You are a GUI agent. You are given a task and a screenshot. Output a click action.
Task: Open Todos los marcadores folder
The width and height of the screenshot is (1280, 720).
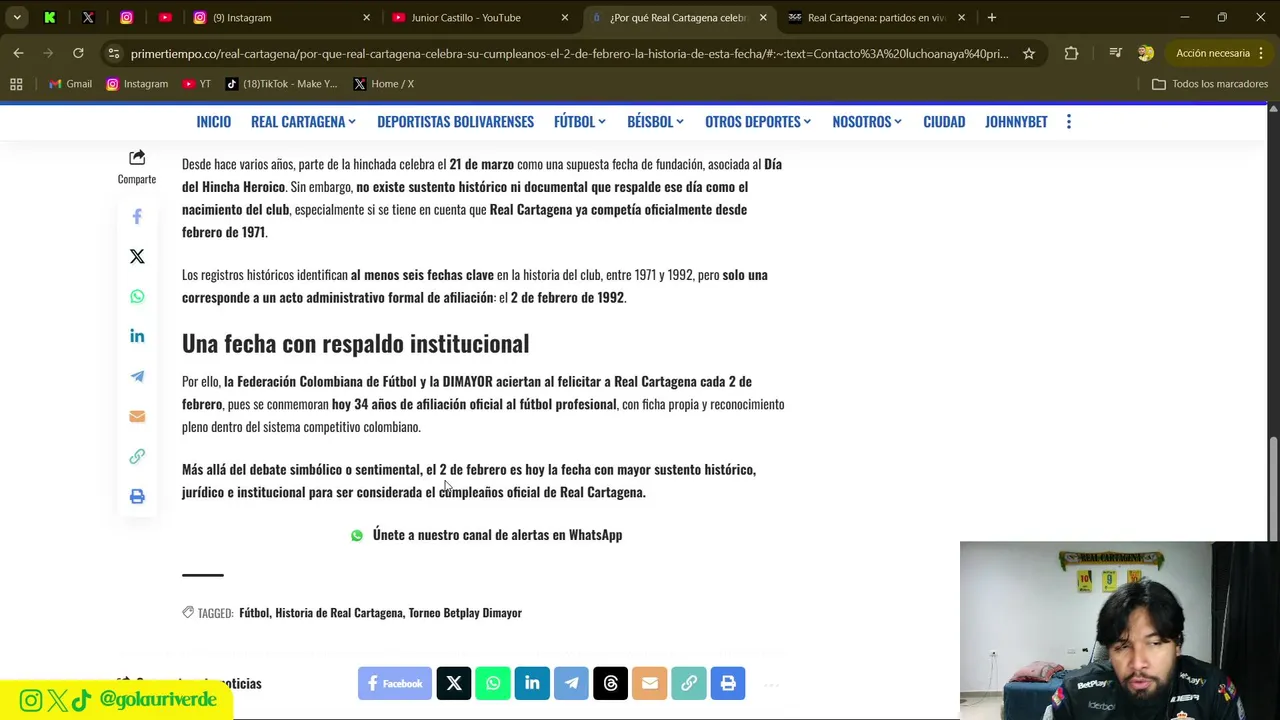coord(1210,84)
